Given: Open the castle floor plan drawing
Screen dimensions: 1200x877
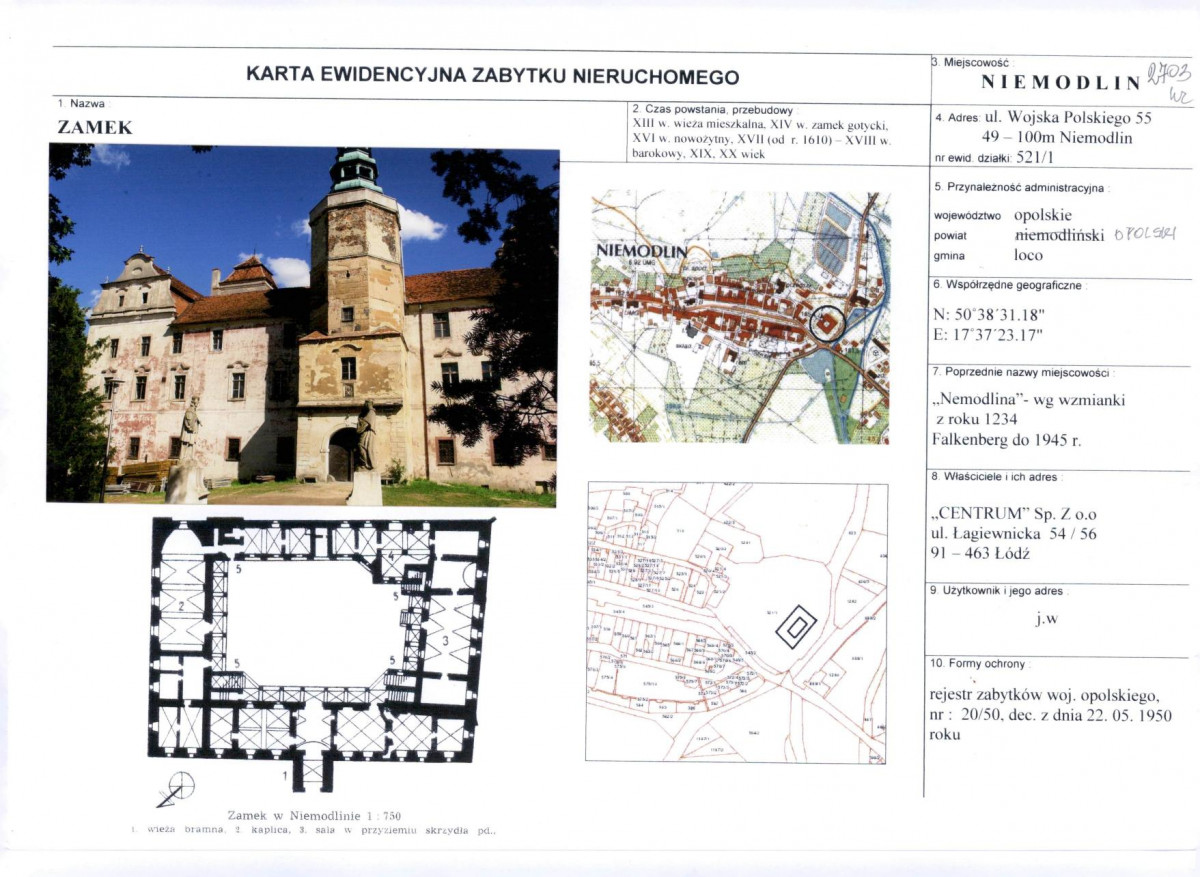Looking at the screenshot, I should [x=320, y=650].
